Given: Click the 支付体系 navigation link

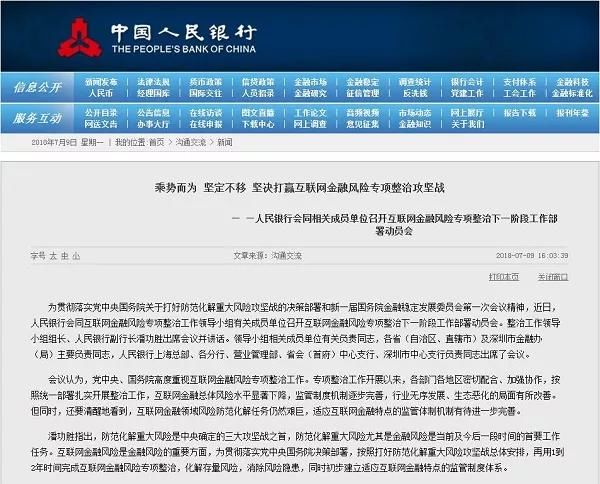Looking at the screenshot, I should point(520,82).
